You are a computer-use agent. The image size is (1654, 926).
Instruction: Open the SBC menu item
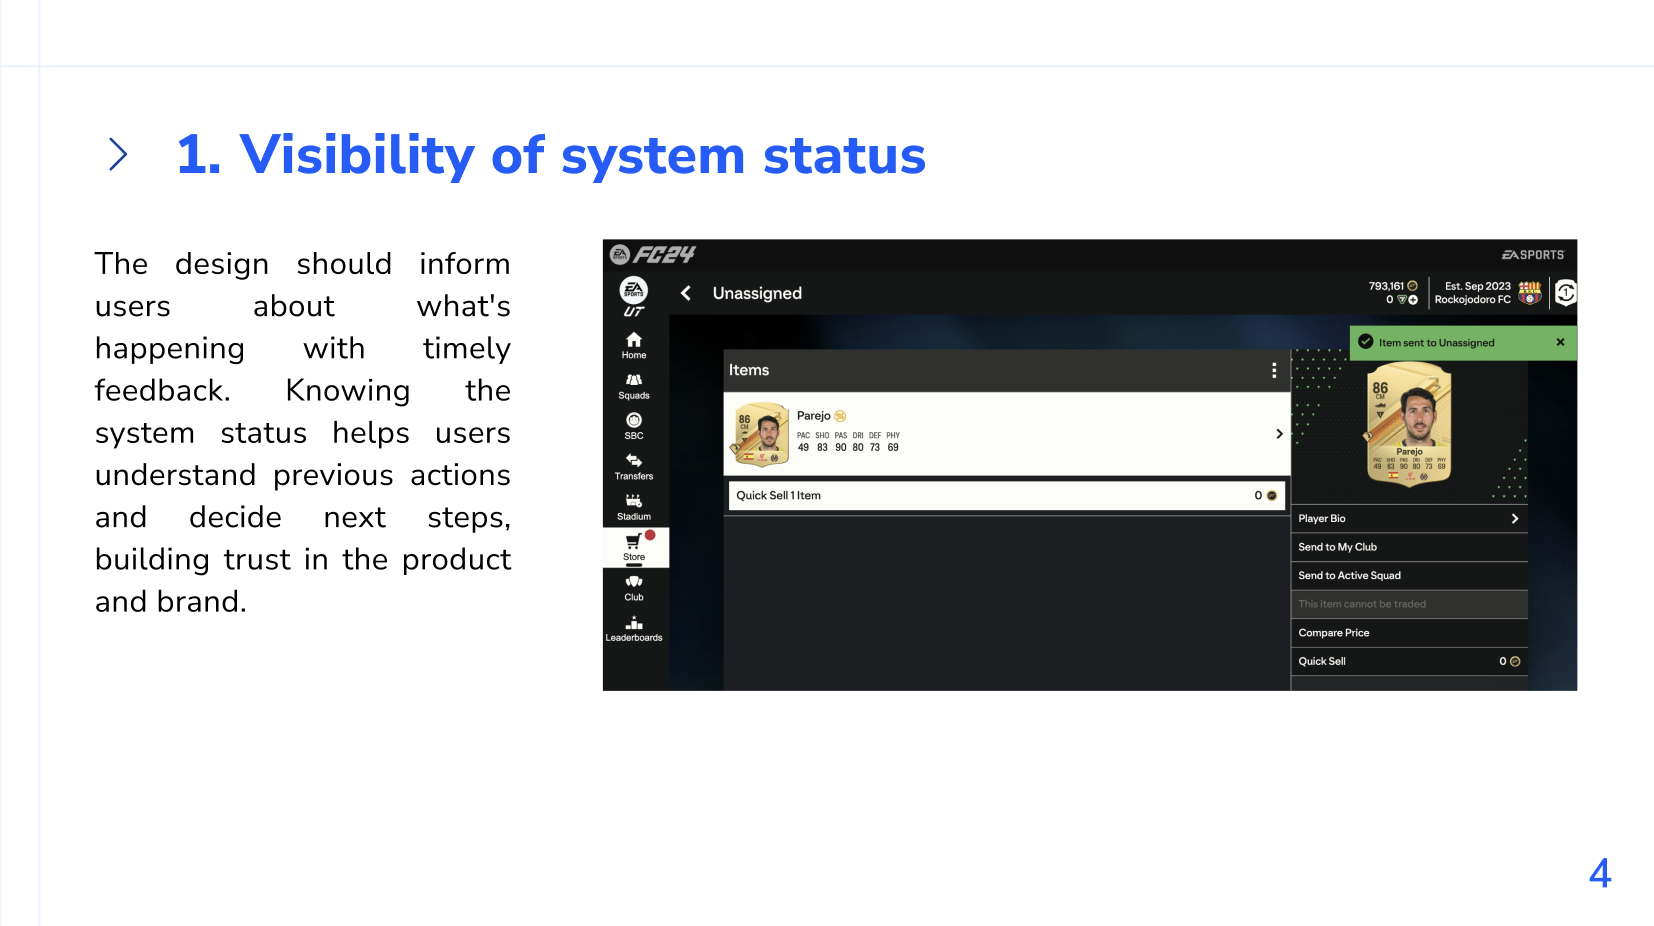pos(633,426)
